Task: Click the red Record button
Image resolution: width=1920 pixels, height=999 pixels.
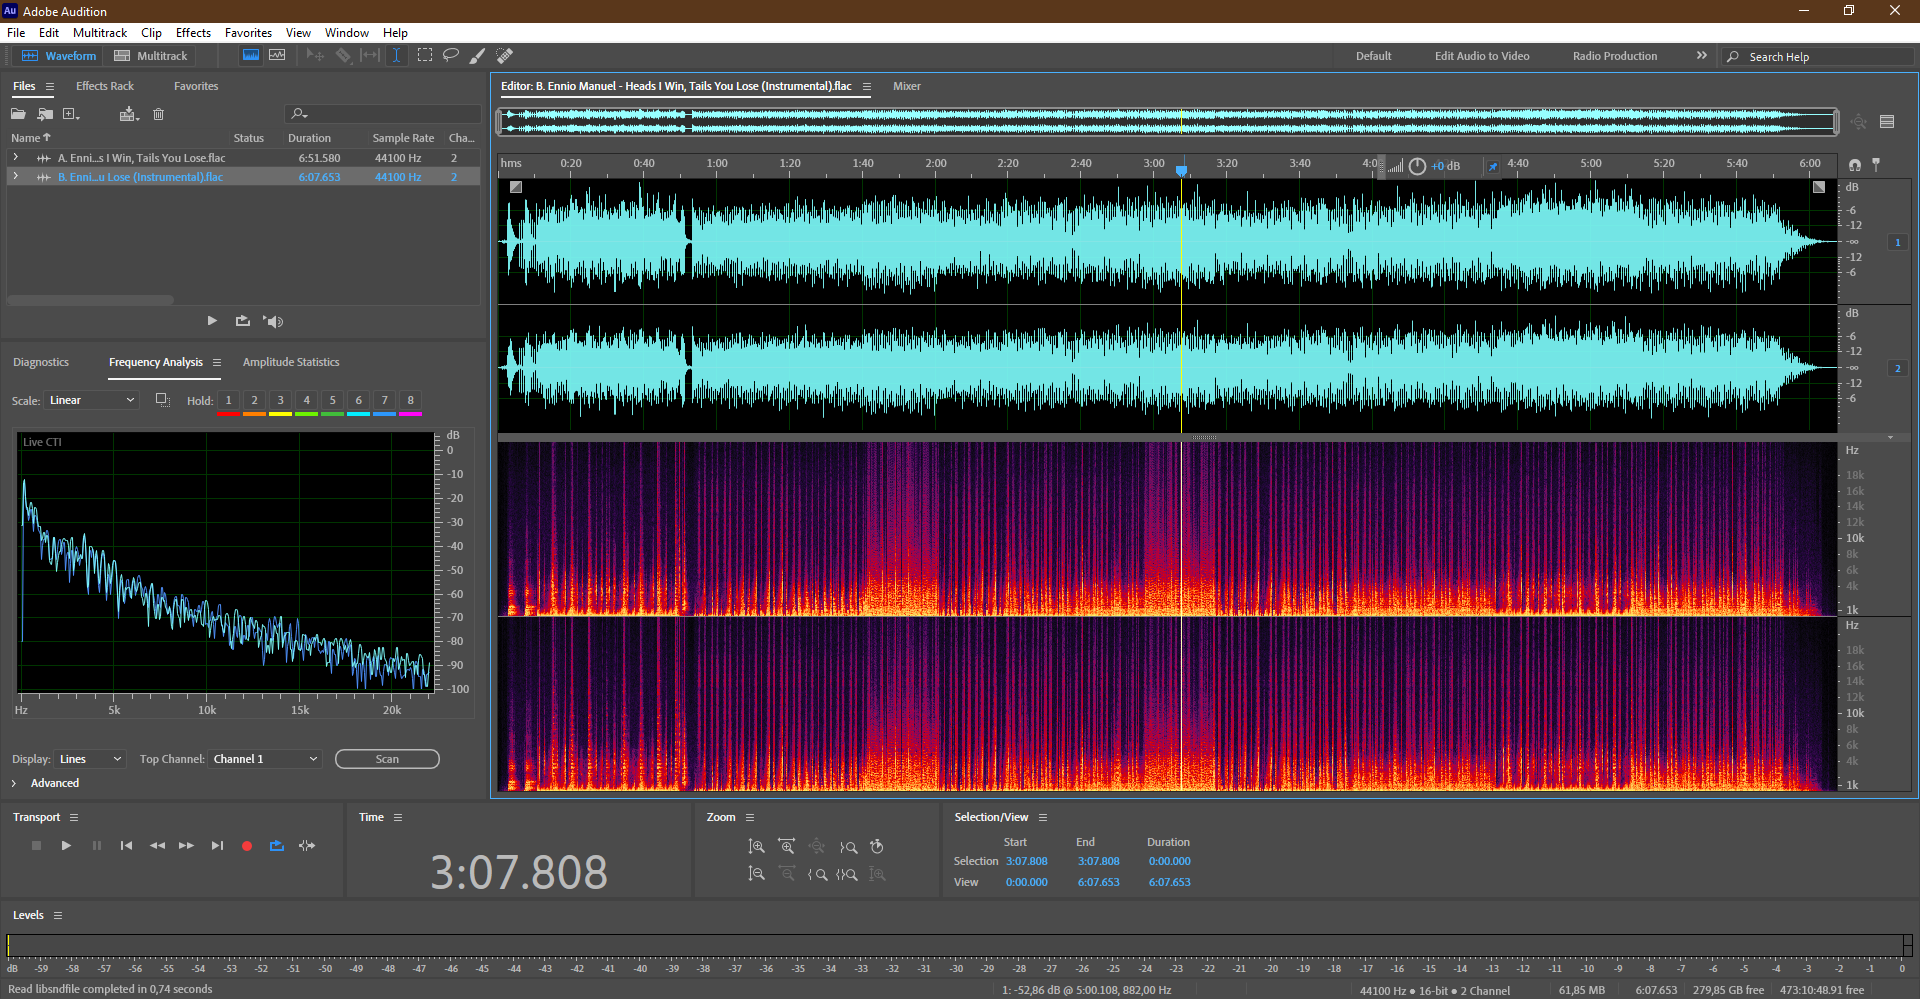Action: [x=247, y=846]
